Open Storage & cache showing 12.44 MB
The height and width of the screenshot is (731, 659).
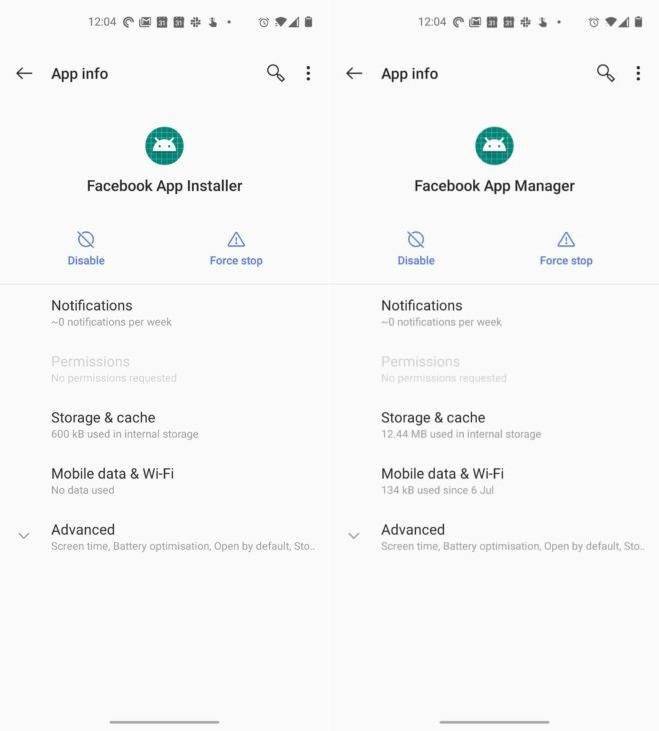coord(495,425)
